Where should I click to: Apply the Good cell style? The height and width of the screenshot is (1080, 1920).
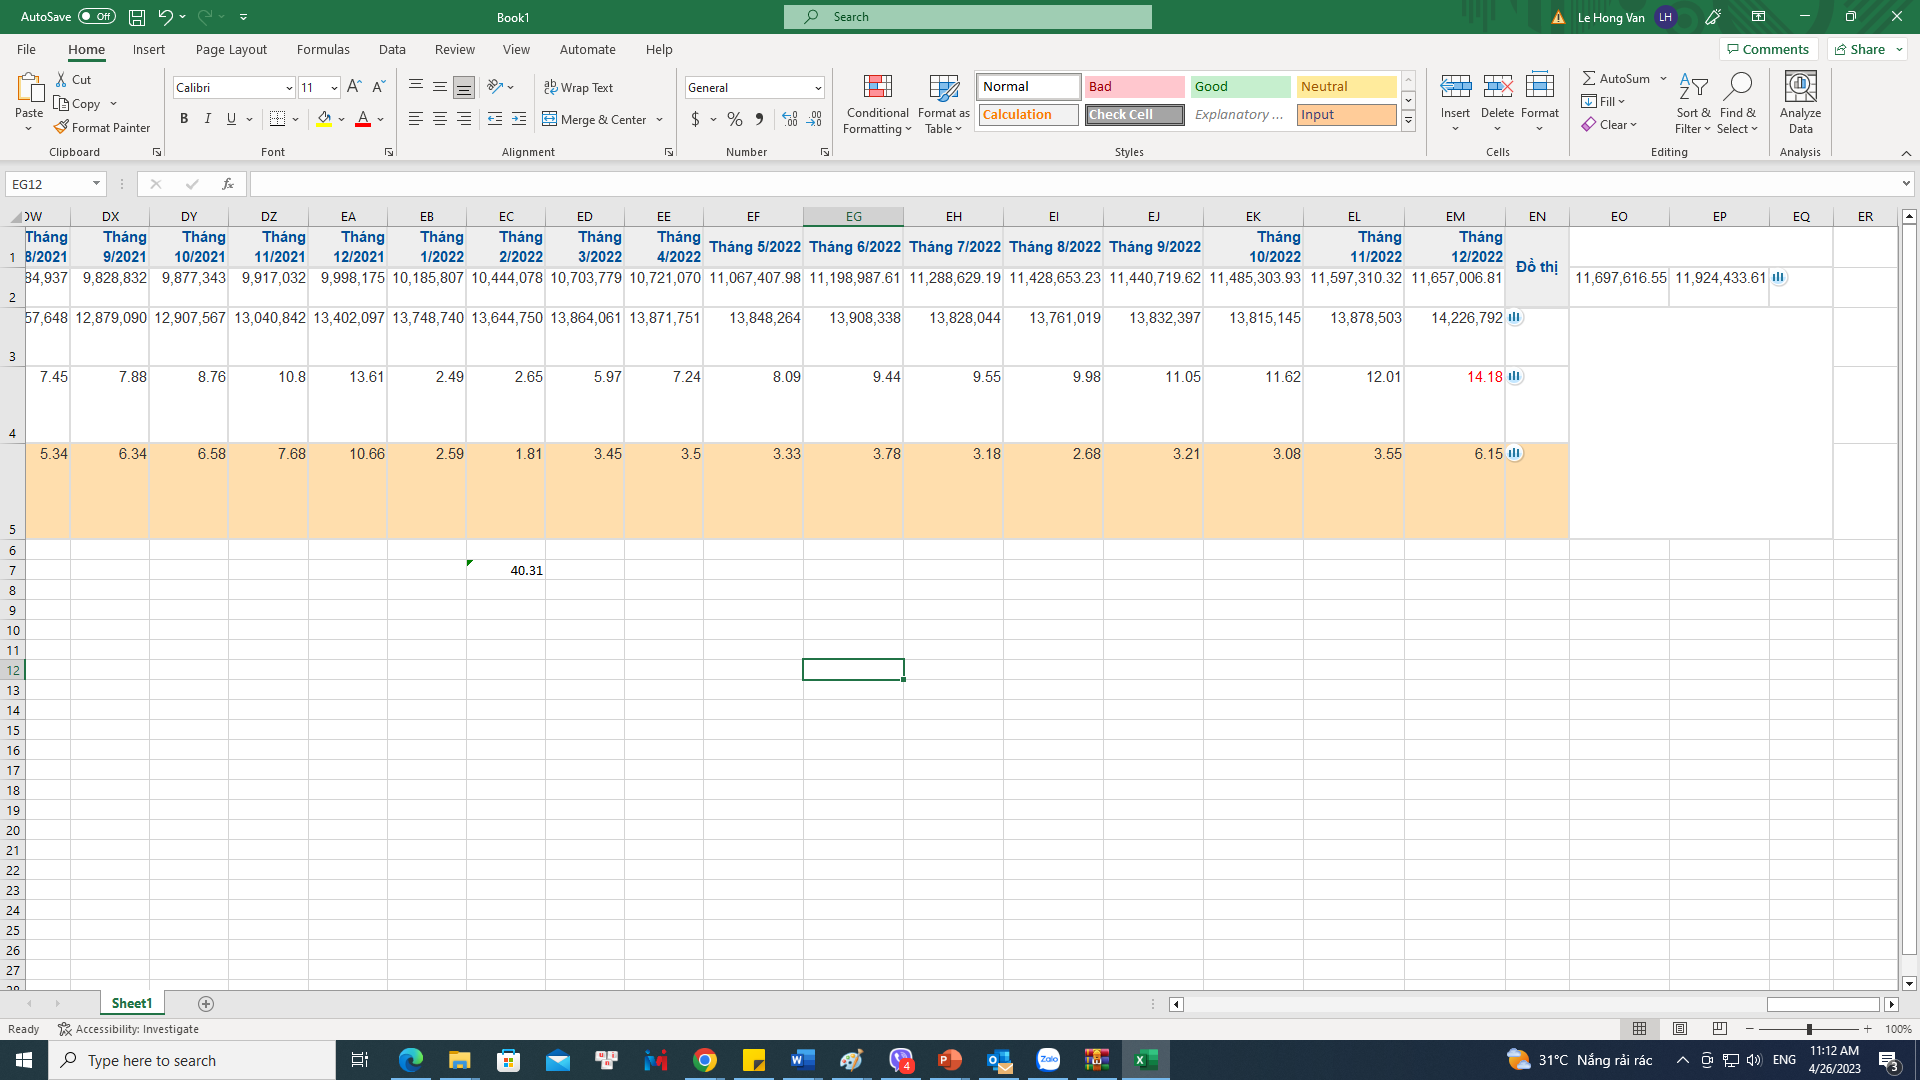click(1240, 87)
